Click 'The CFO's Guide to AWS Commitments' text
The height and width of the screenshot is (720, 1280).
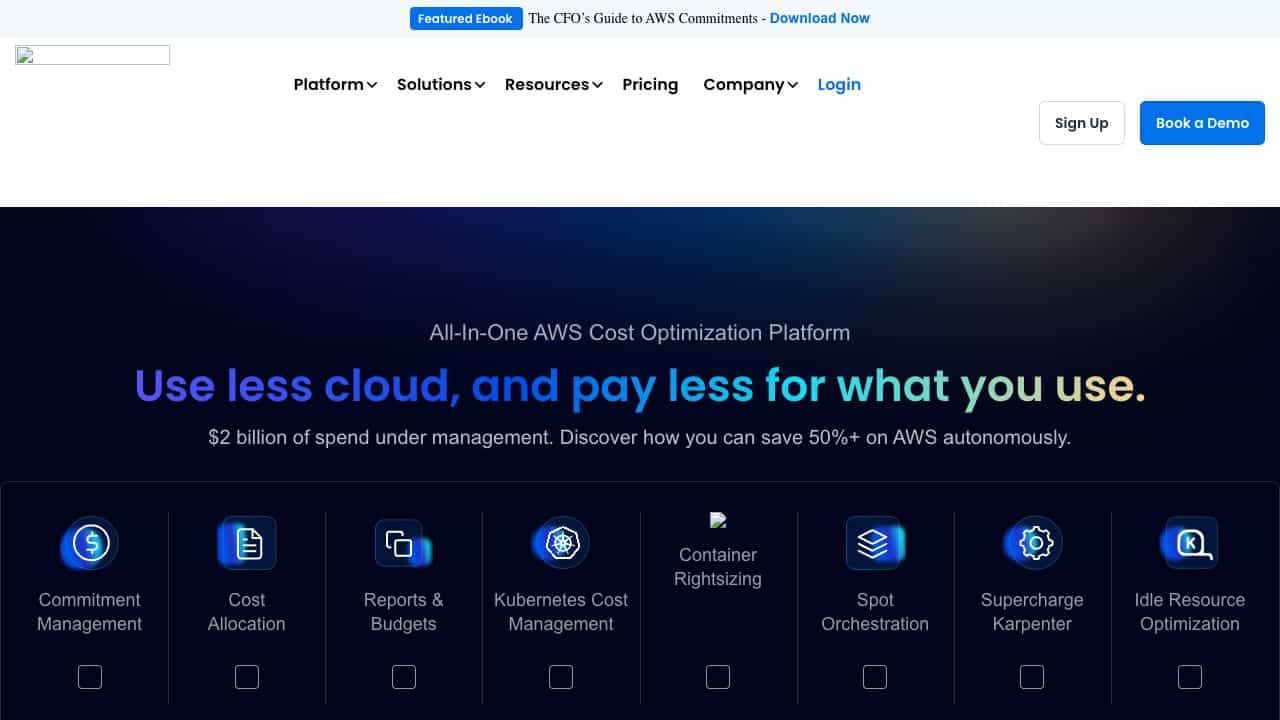click(643, 18)
